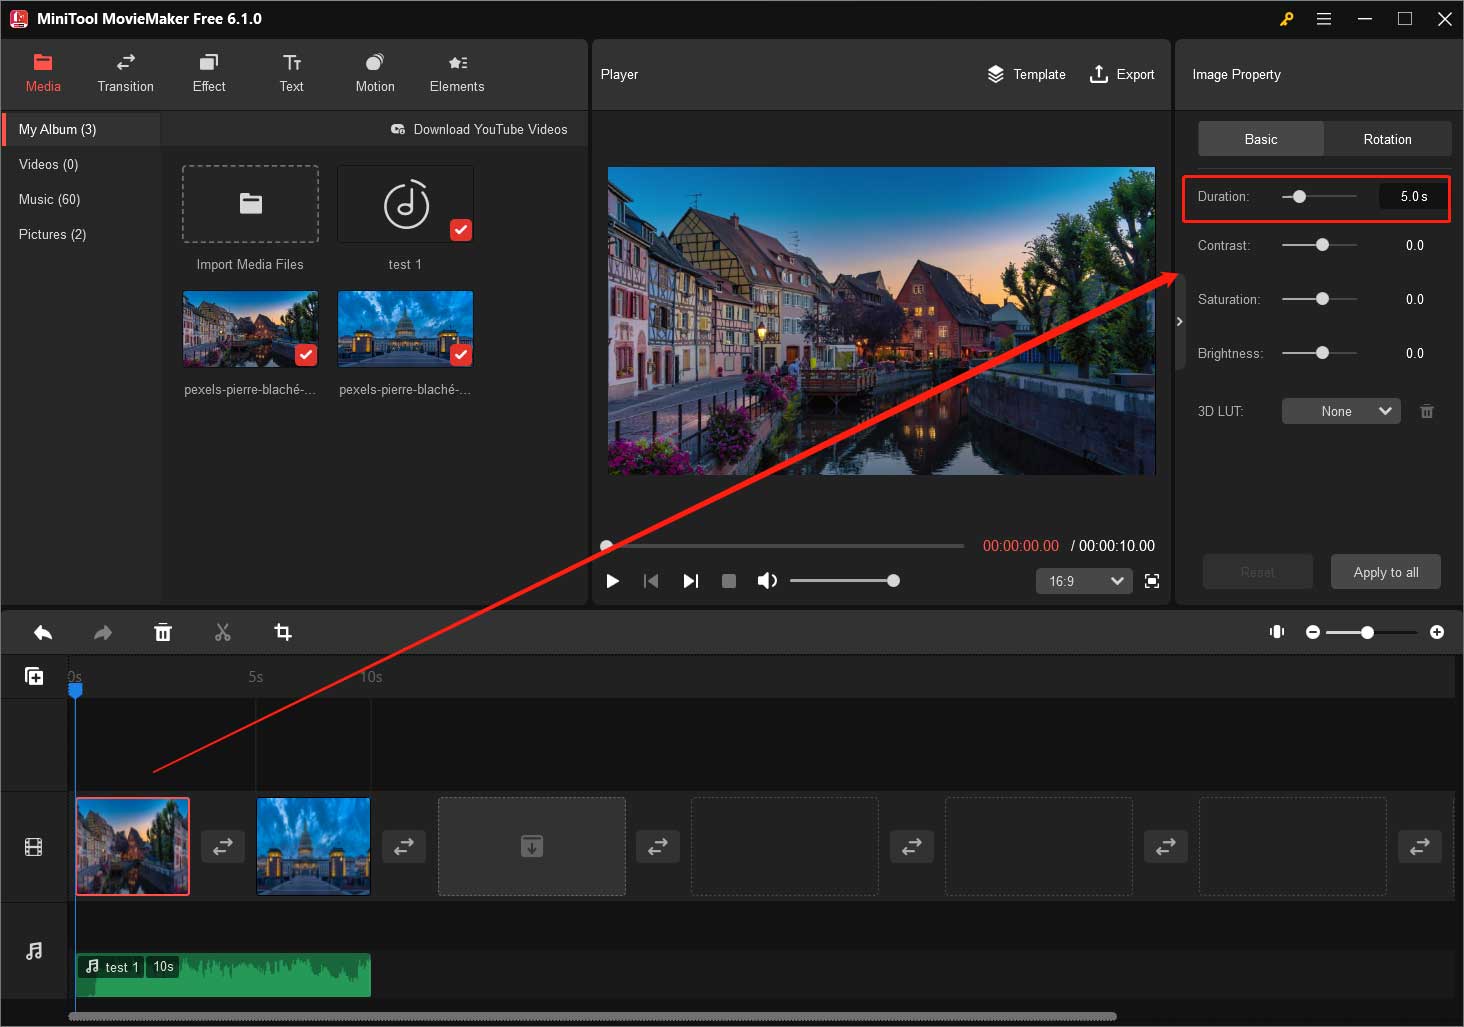Enter full screen preview
This screenshot has height=1027, width=1464.
point(1152,581)
